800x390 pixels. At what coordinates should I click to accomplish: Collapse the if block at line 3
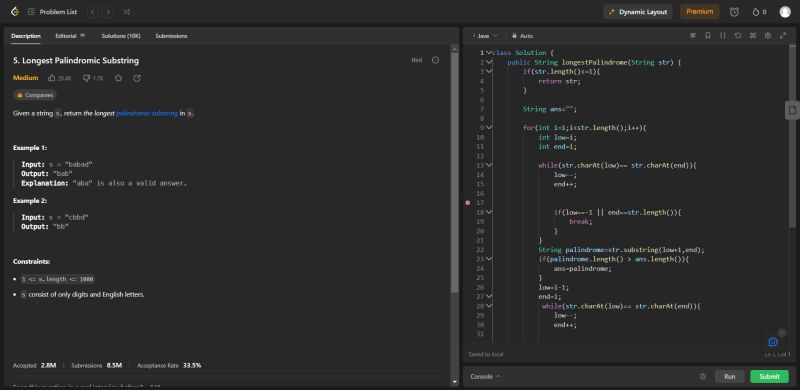point(489,71)
